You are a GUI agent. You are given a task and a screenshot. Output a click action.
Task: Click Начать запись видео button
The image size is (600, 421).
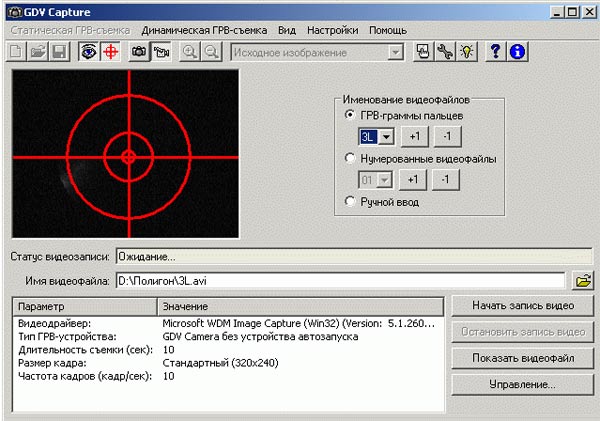click(523, 305)
